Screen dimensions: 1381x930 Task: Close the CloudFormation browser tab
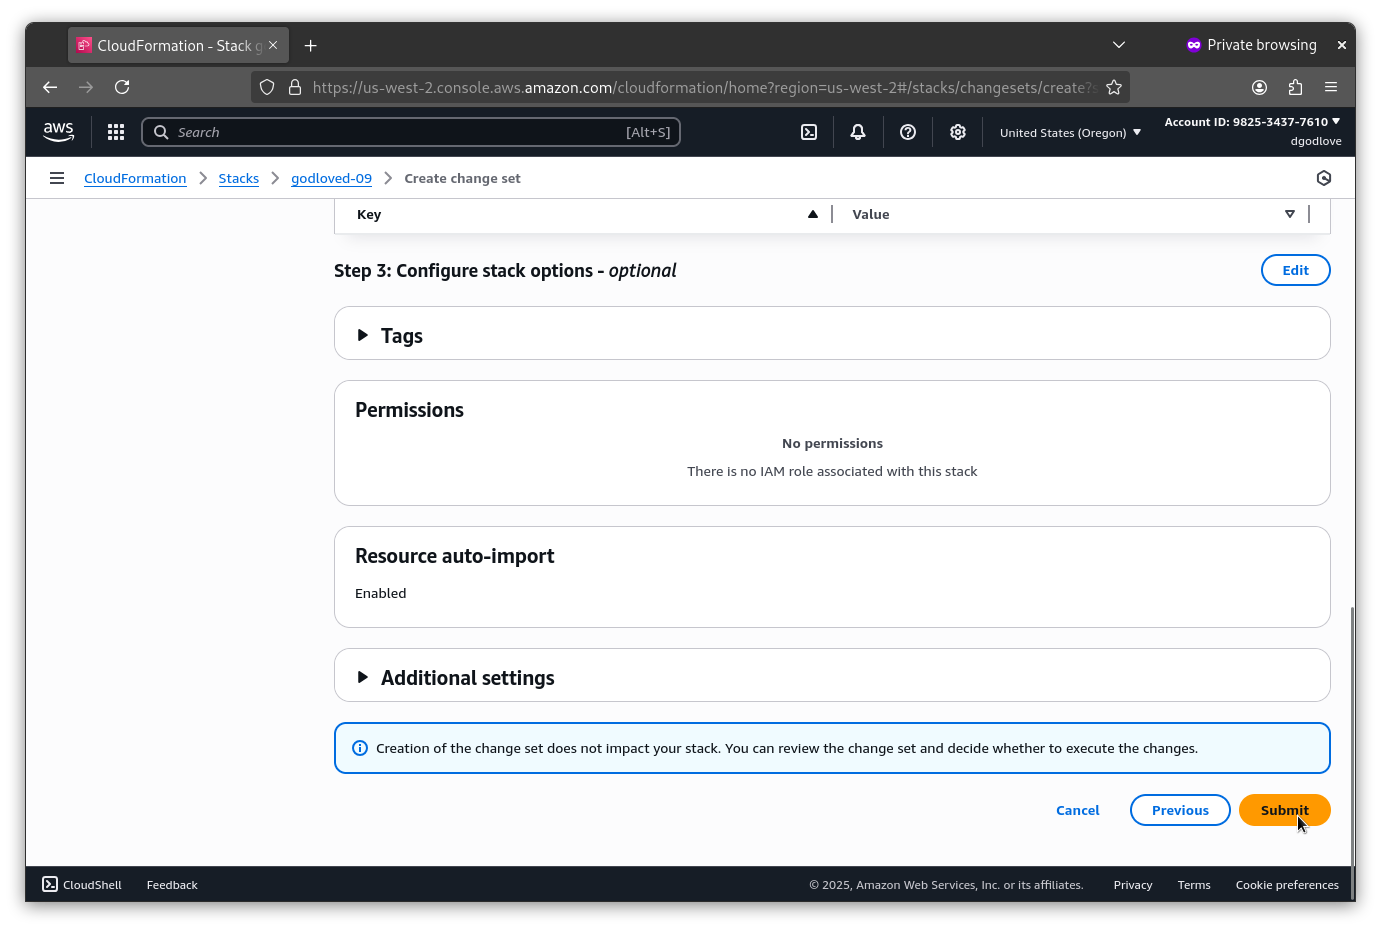(273, 45)
